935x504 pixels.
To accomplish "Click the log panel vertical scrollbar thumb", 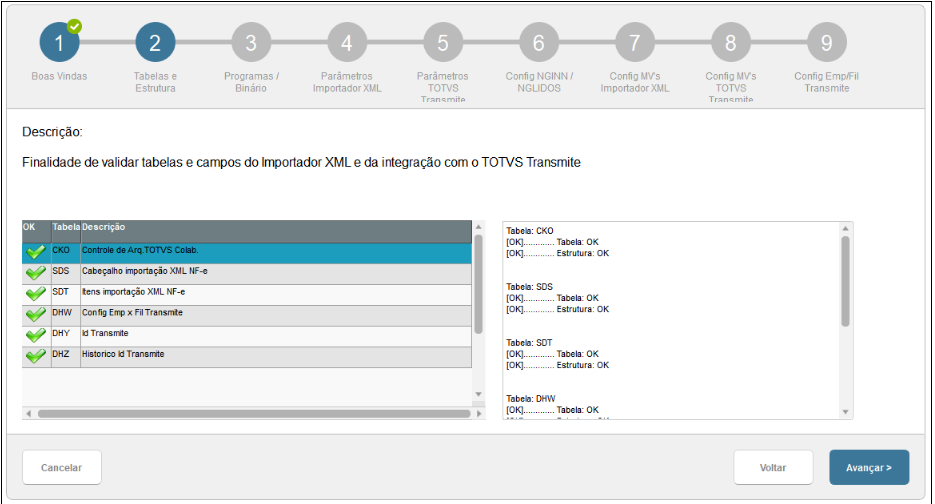I will point(845,282).
